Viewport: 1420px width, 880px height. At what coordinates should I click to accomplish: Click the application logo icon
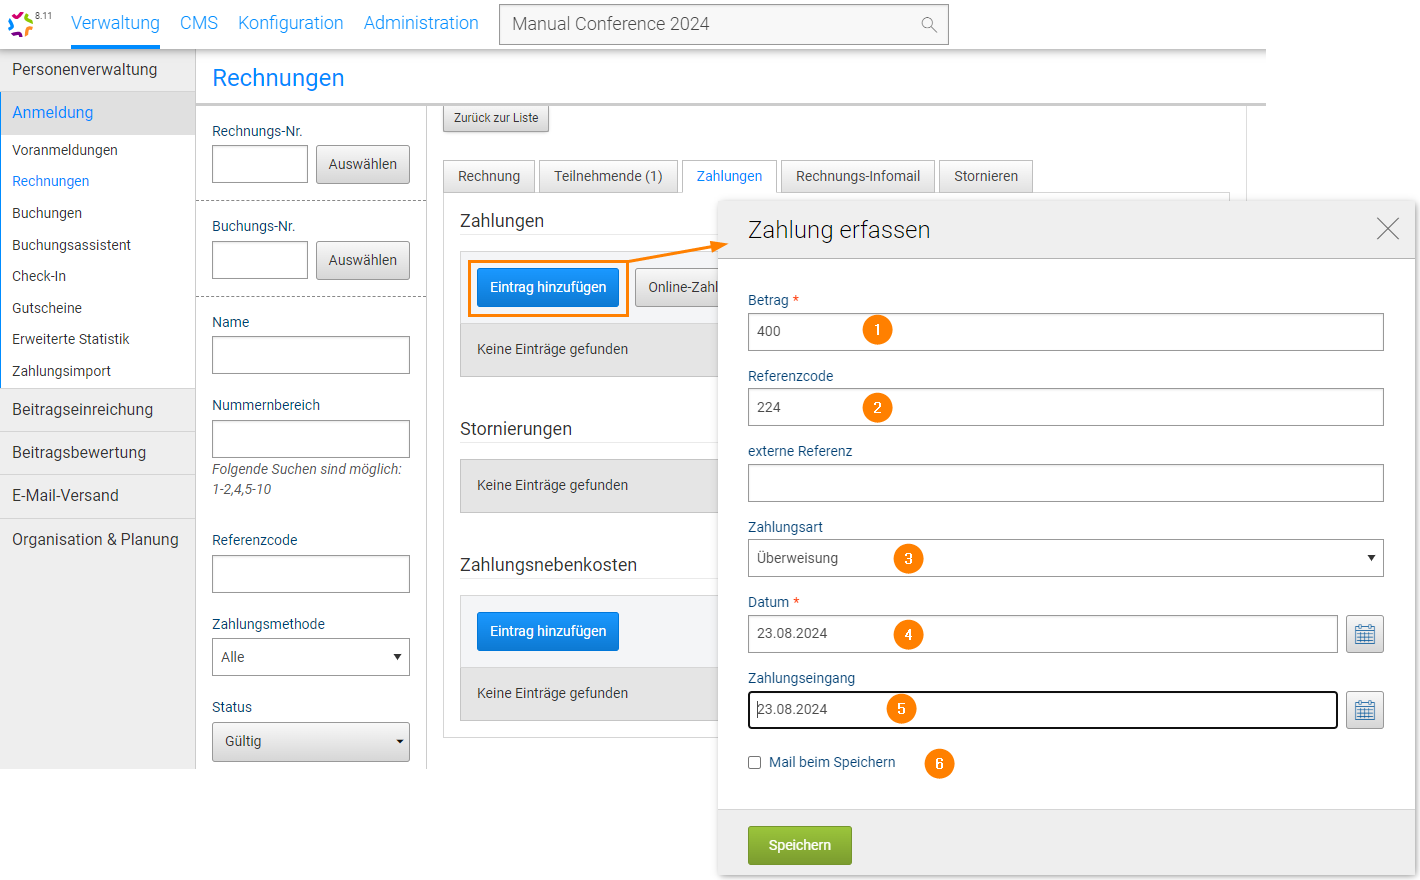[20, 24]
